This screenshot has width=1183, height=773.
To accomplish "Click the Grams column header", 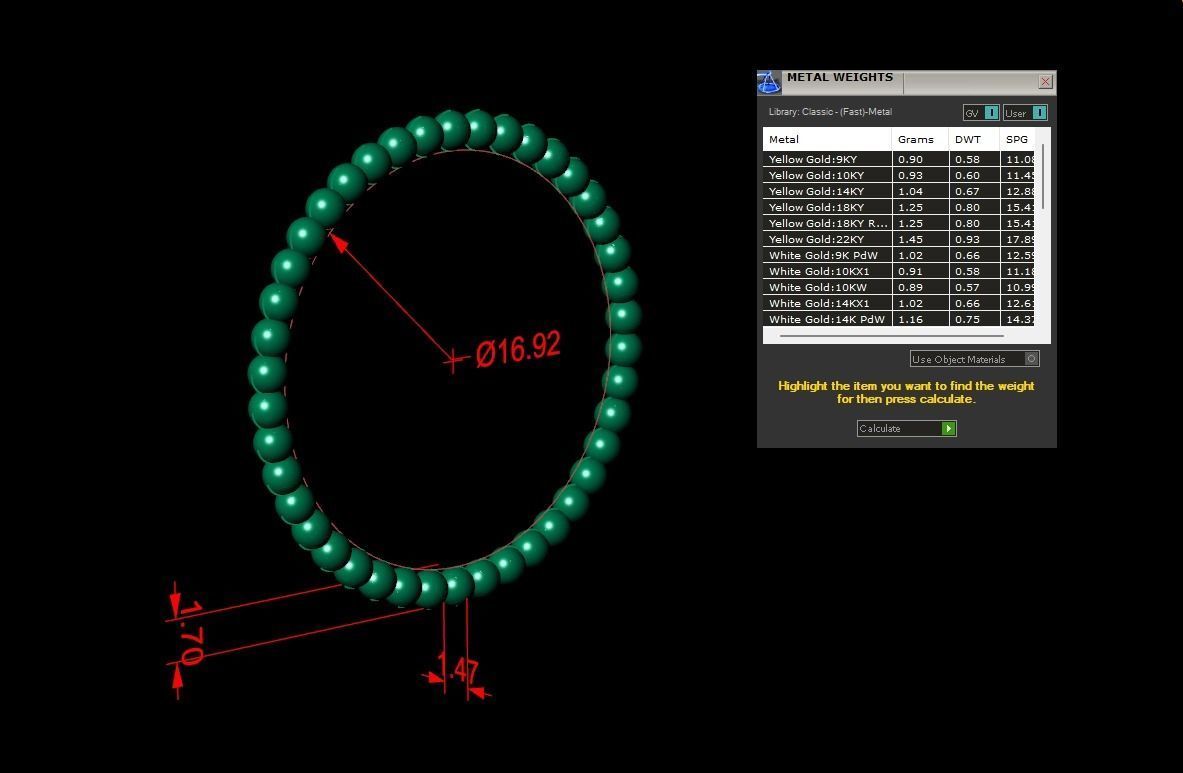I will click(x=920, y=140).
